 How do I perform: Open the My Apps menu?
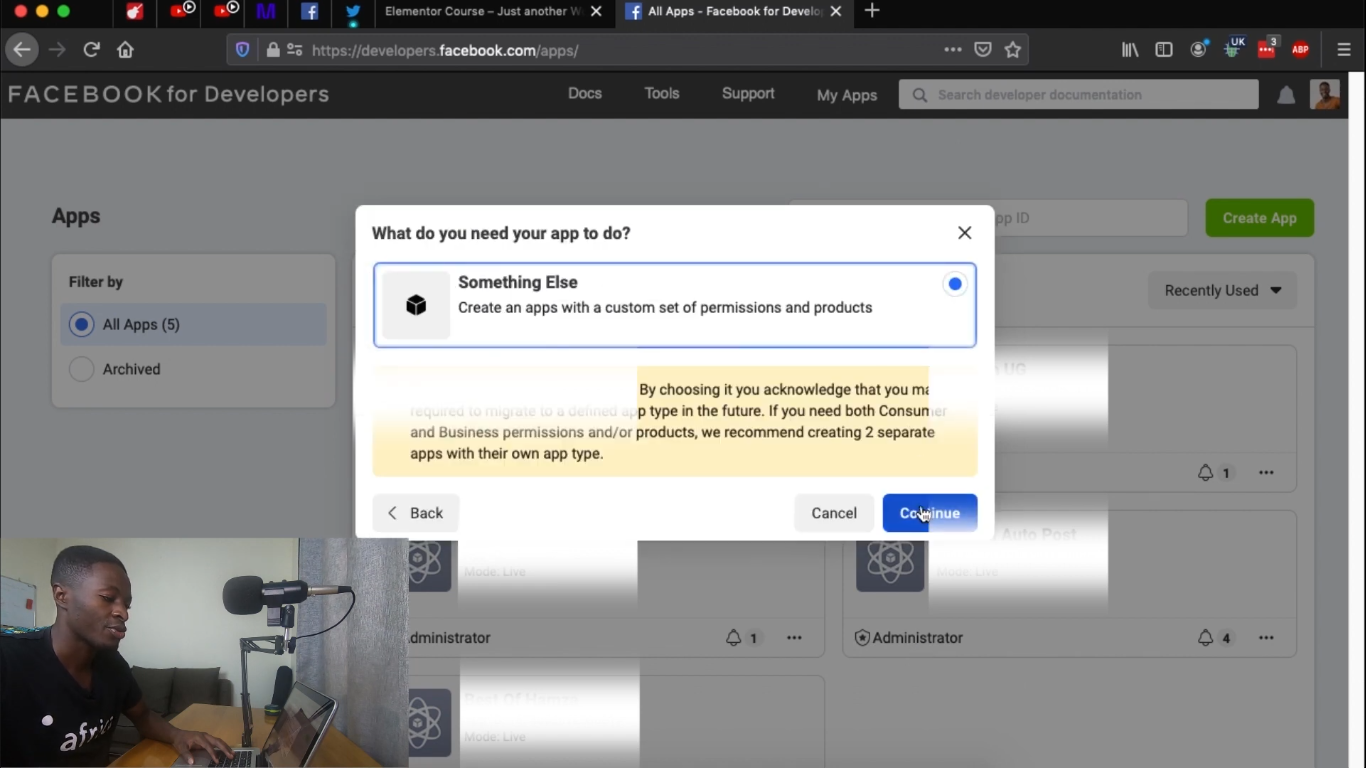point(847,95)
